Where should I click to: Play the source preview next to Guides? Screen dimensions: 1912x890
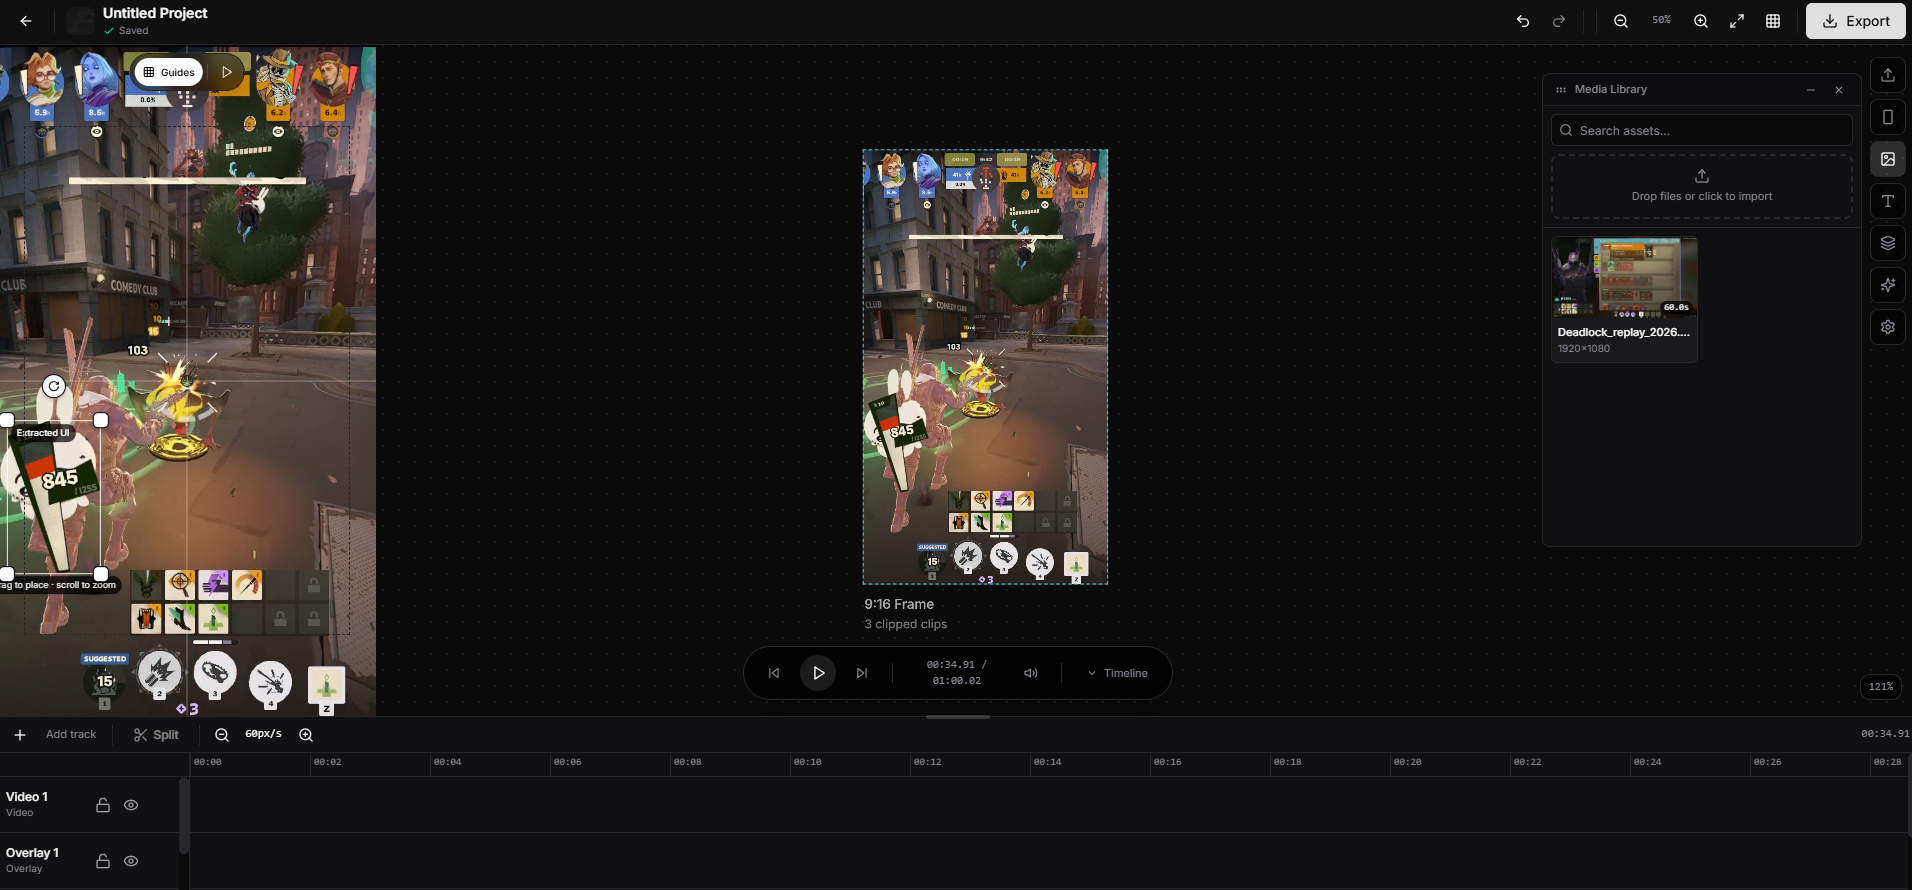pos(227,72)
